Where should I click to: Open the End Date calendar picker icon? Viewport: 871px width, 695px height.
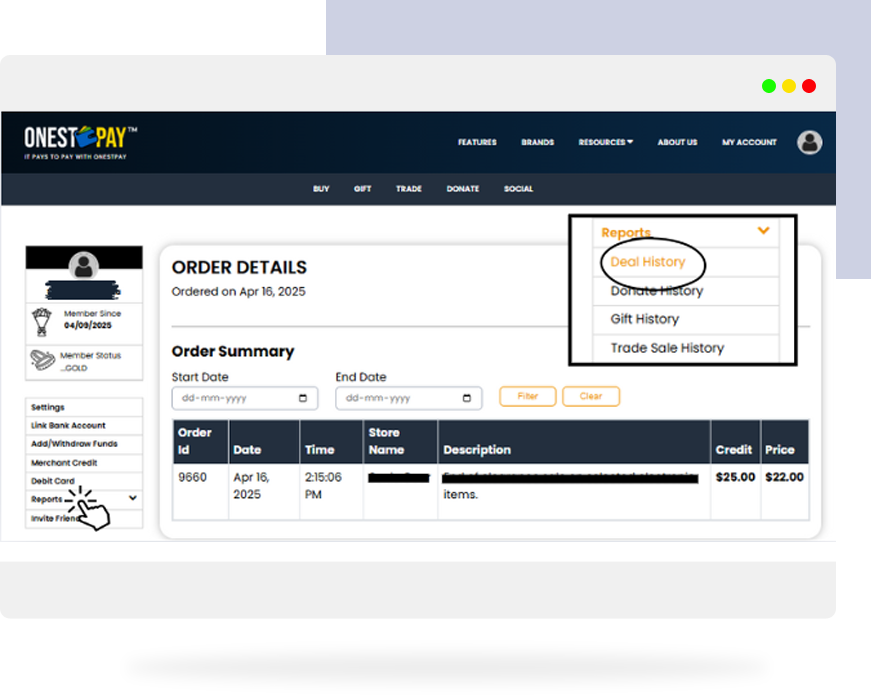[467, 398]
